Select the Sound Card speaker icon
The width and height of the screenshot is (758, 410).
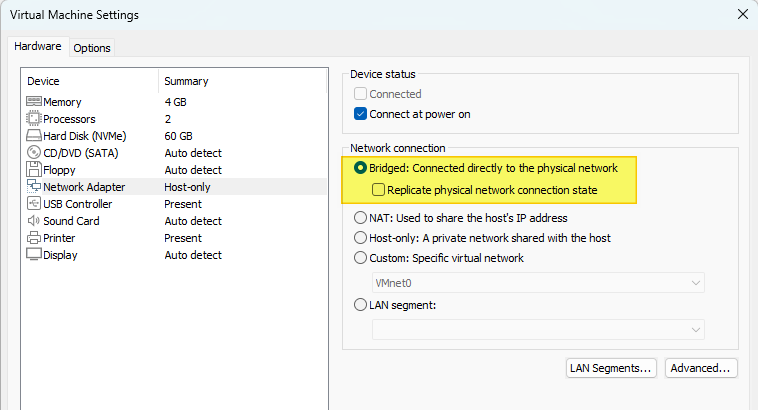(x=33, y=220)
